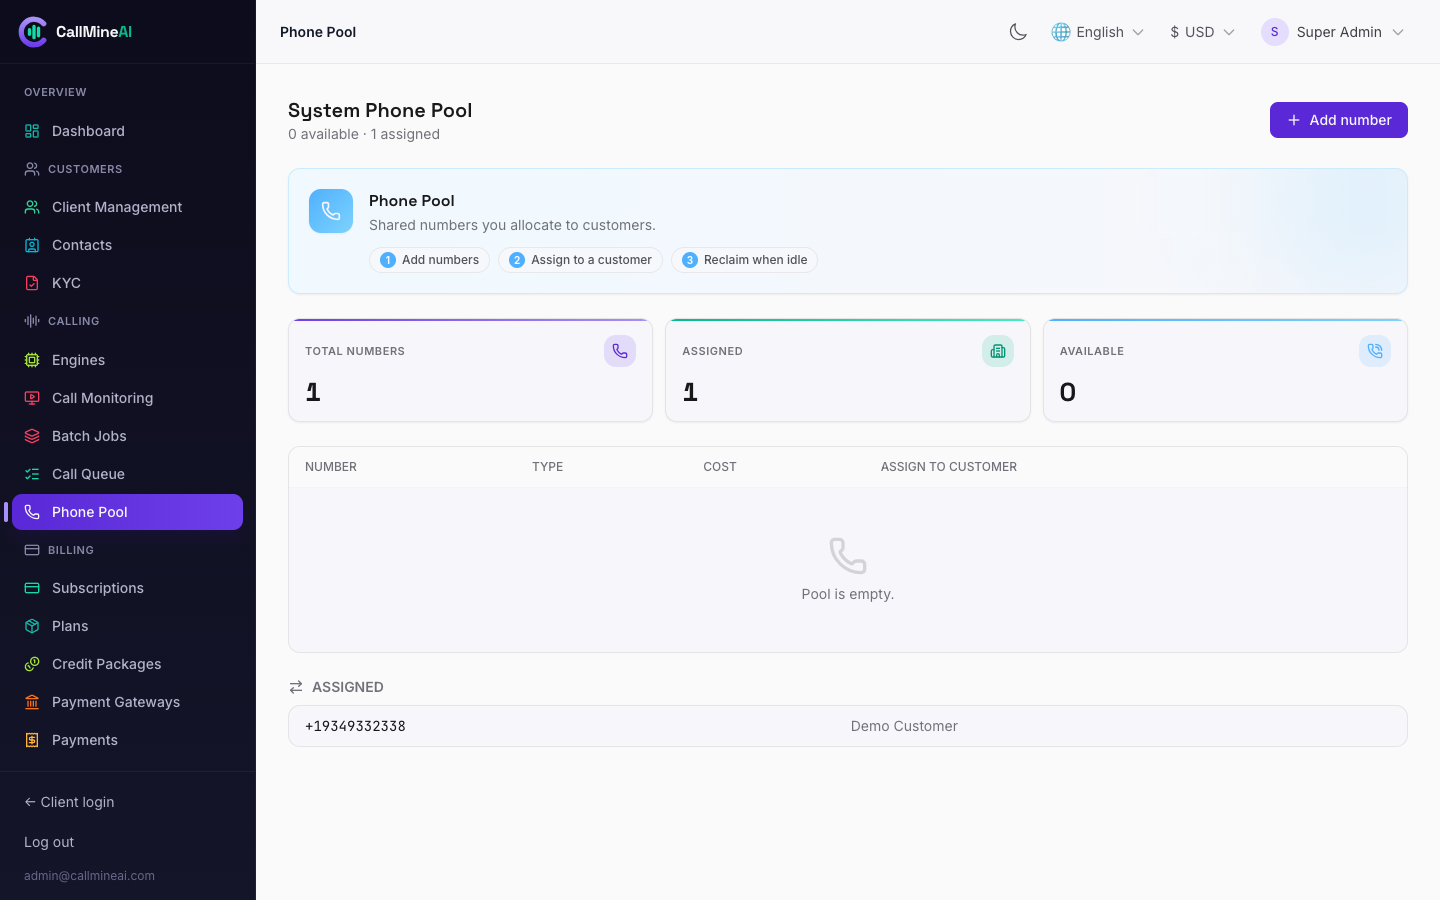The height and width of the screenshot is (900, 1440).
Task: Click the globe language icon
Action: [x=1061, y=32]
